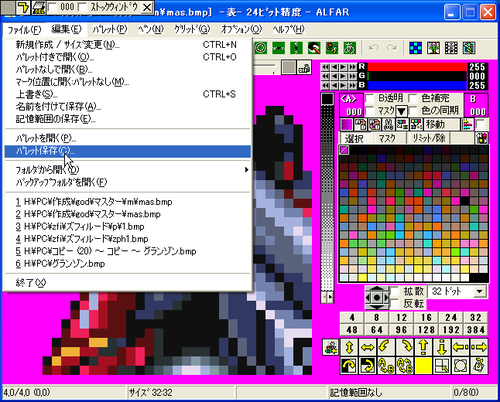500x402 pixels.
Task: Click the DEL icon in the small window
Action: 39,7
